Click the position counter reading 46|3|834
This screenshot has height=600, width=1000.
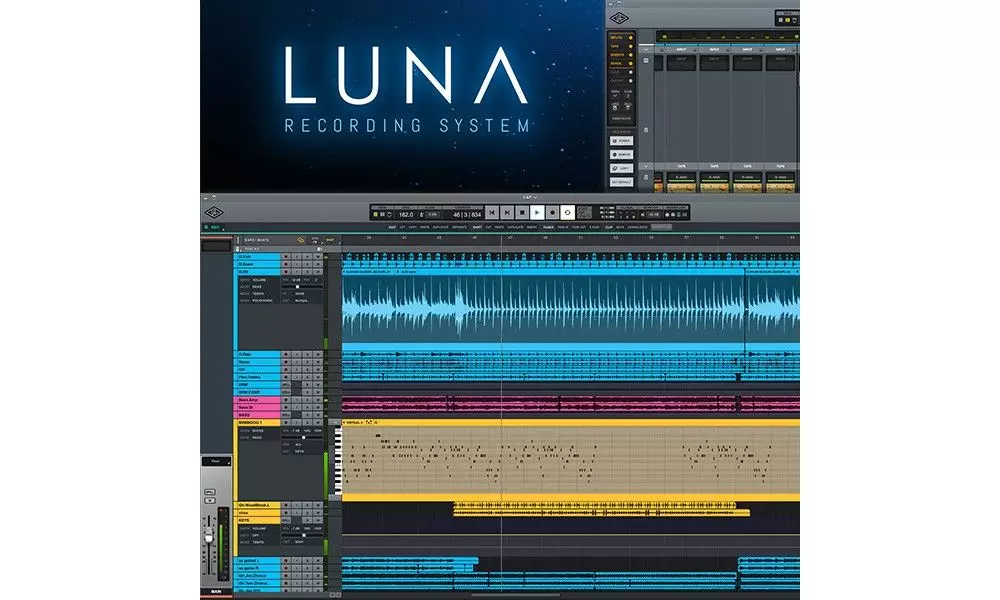(x=467, y=215)
